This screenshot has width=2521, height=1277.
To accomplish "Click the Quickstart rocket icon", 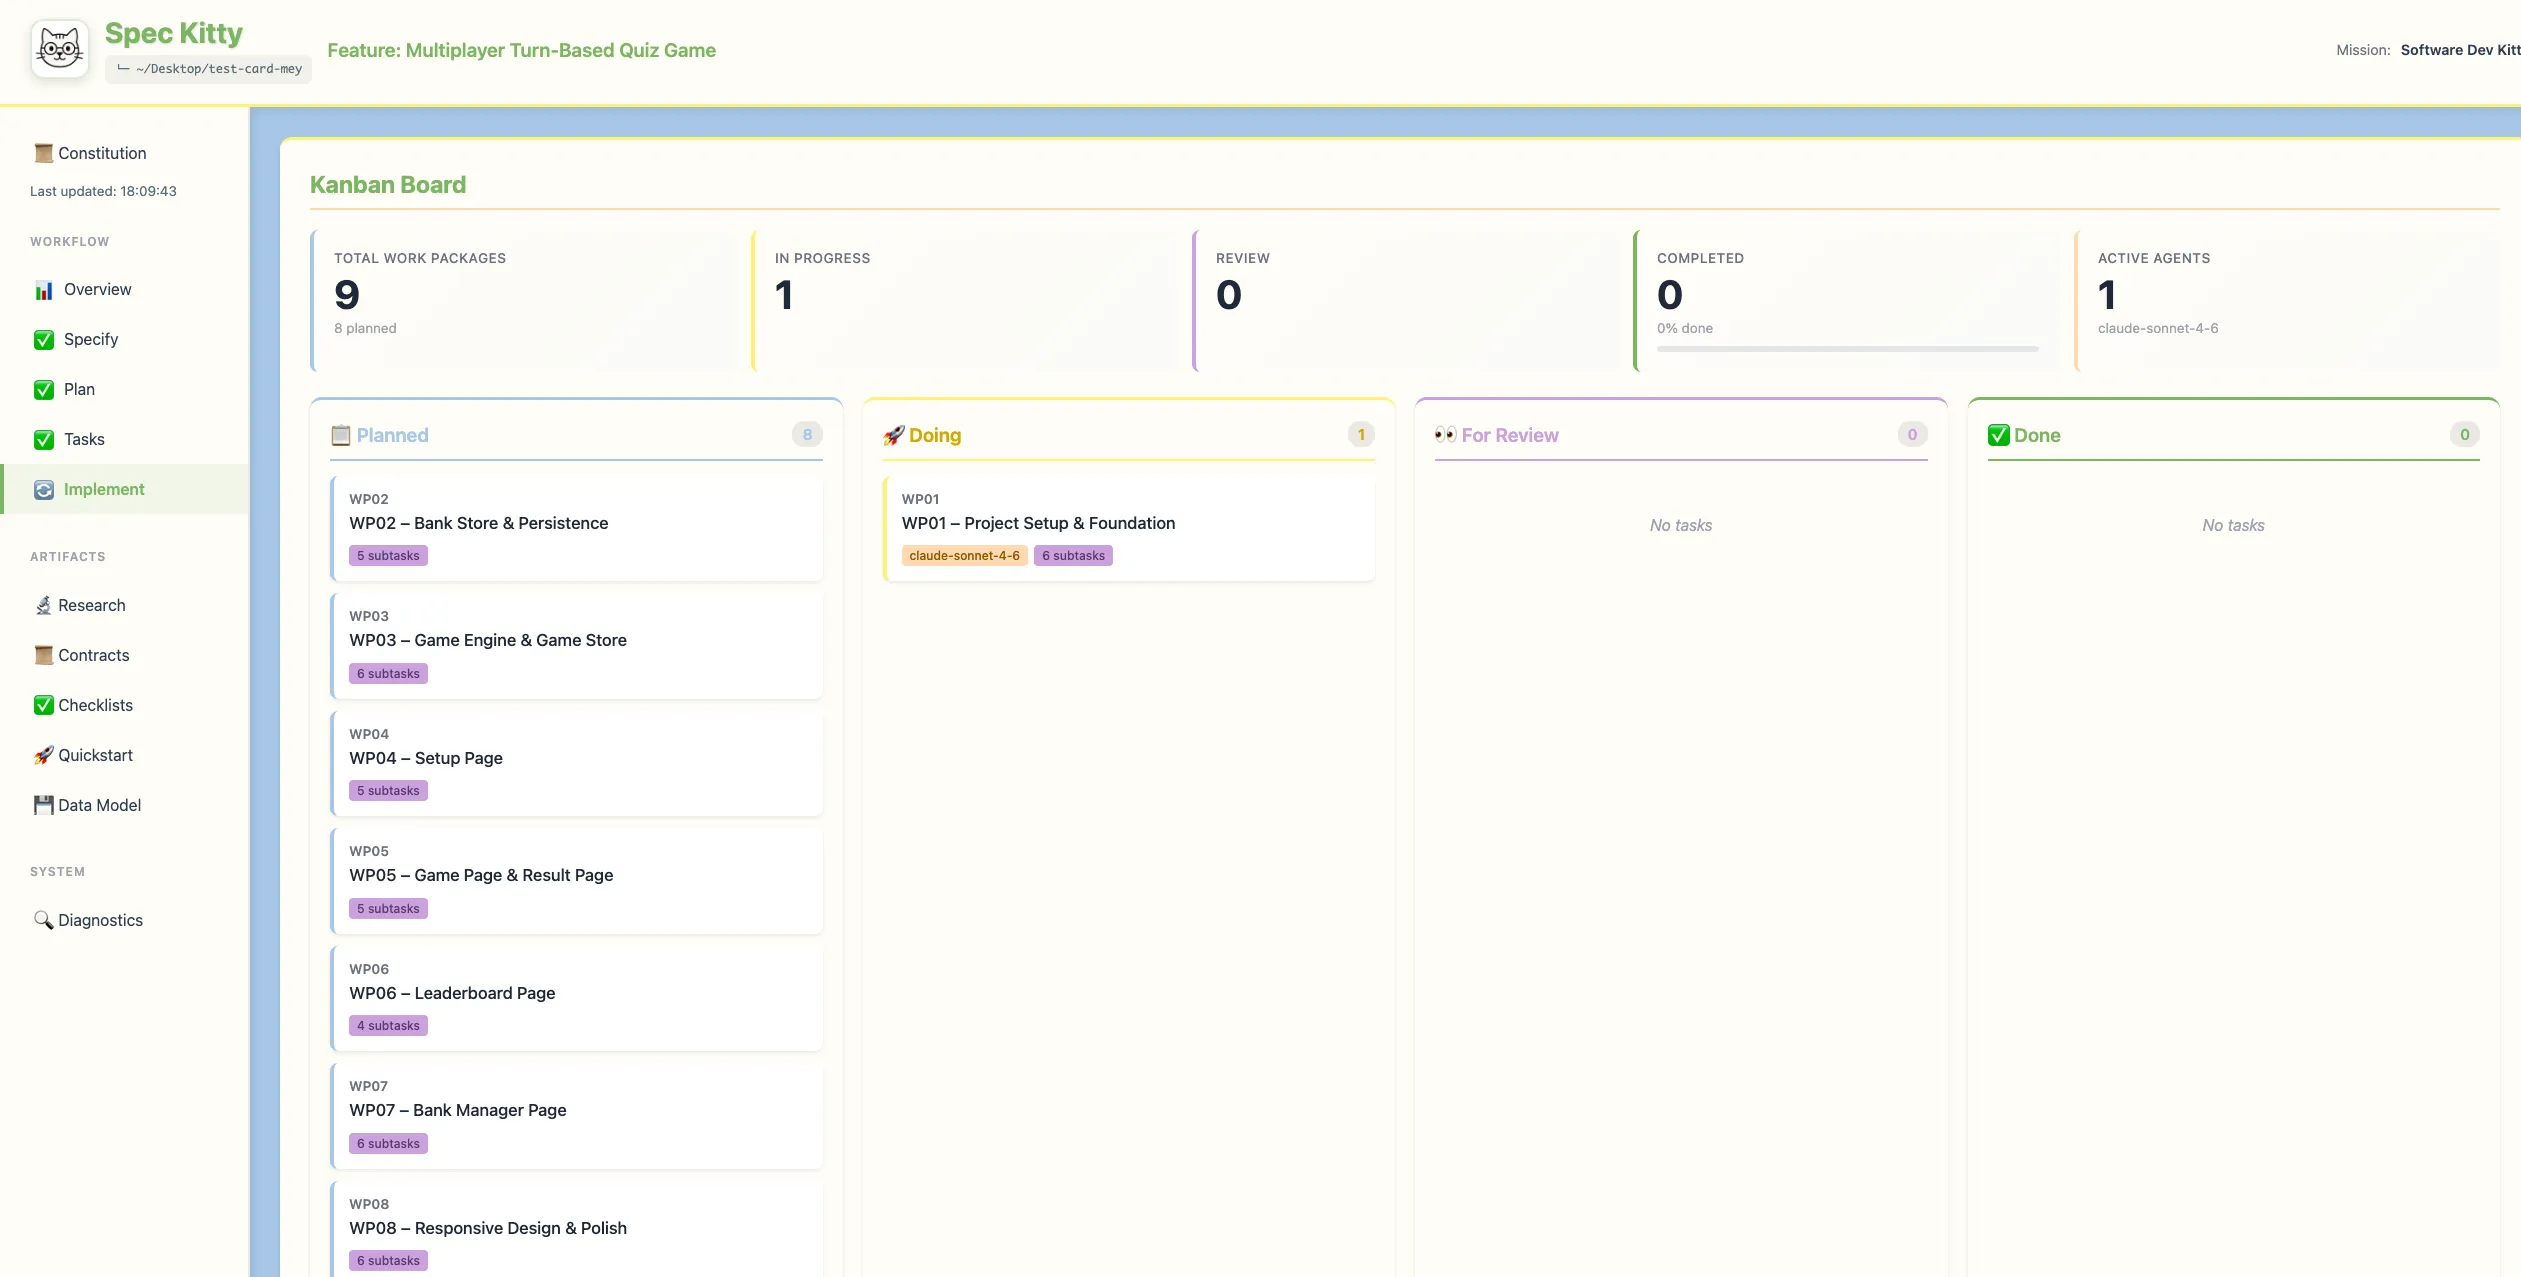I will click(x=43, y=756).
